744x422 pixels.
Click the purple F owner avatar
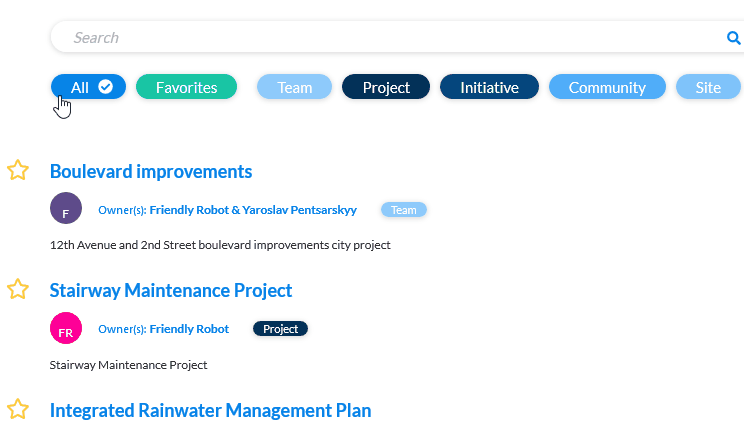(x=66, y=208)
